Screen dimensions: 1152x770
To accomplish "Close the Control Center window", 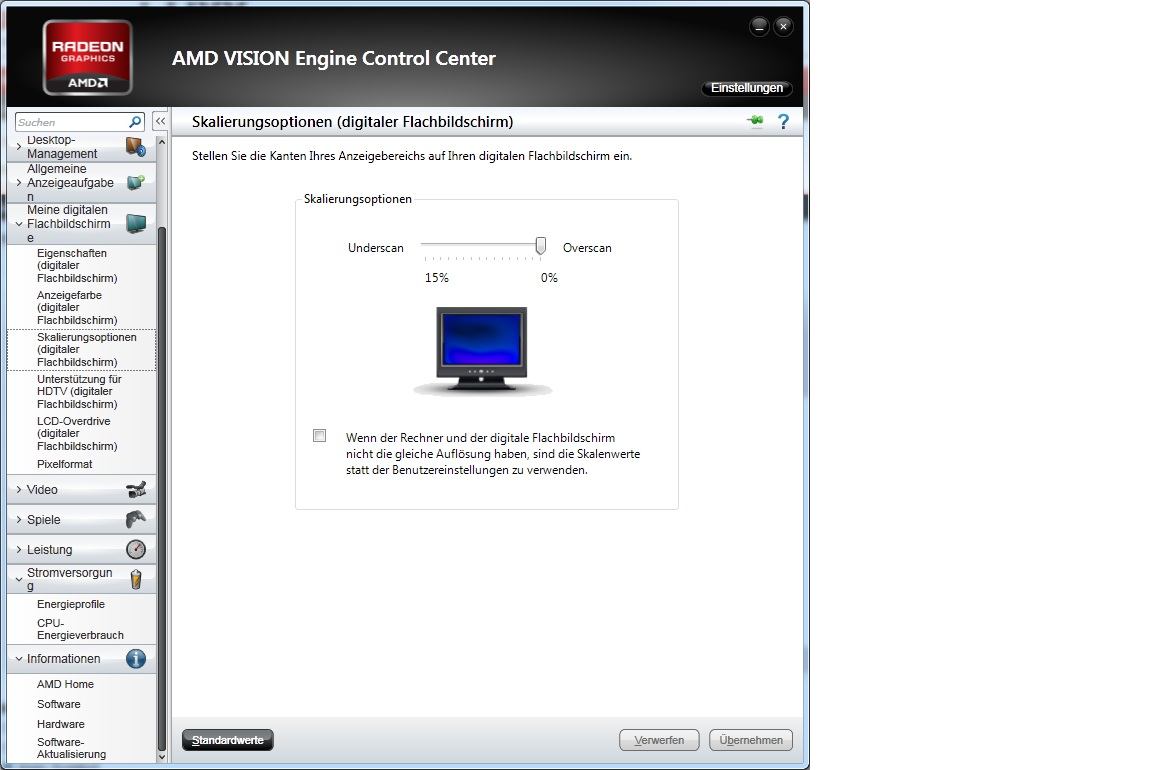I will pos(783,27).
